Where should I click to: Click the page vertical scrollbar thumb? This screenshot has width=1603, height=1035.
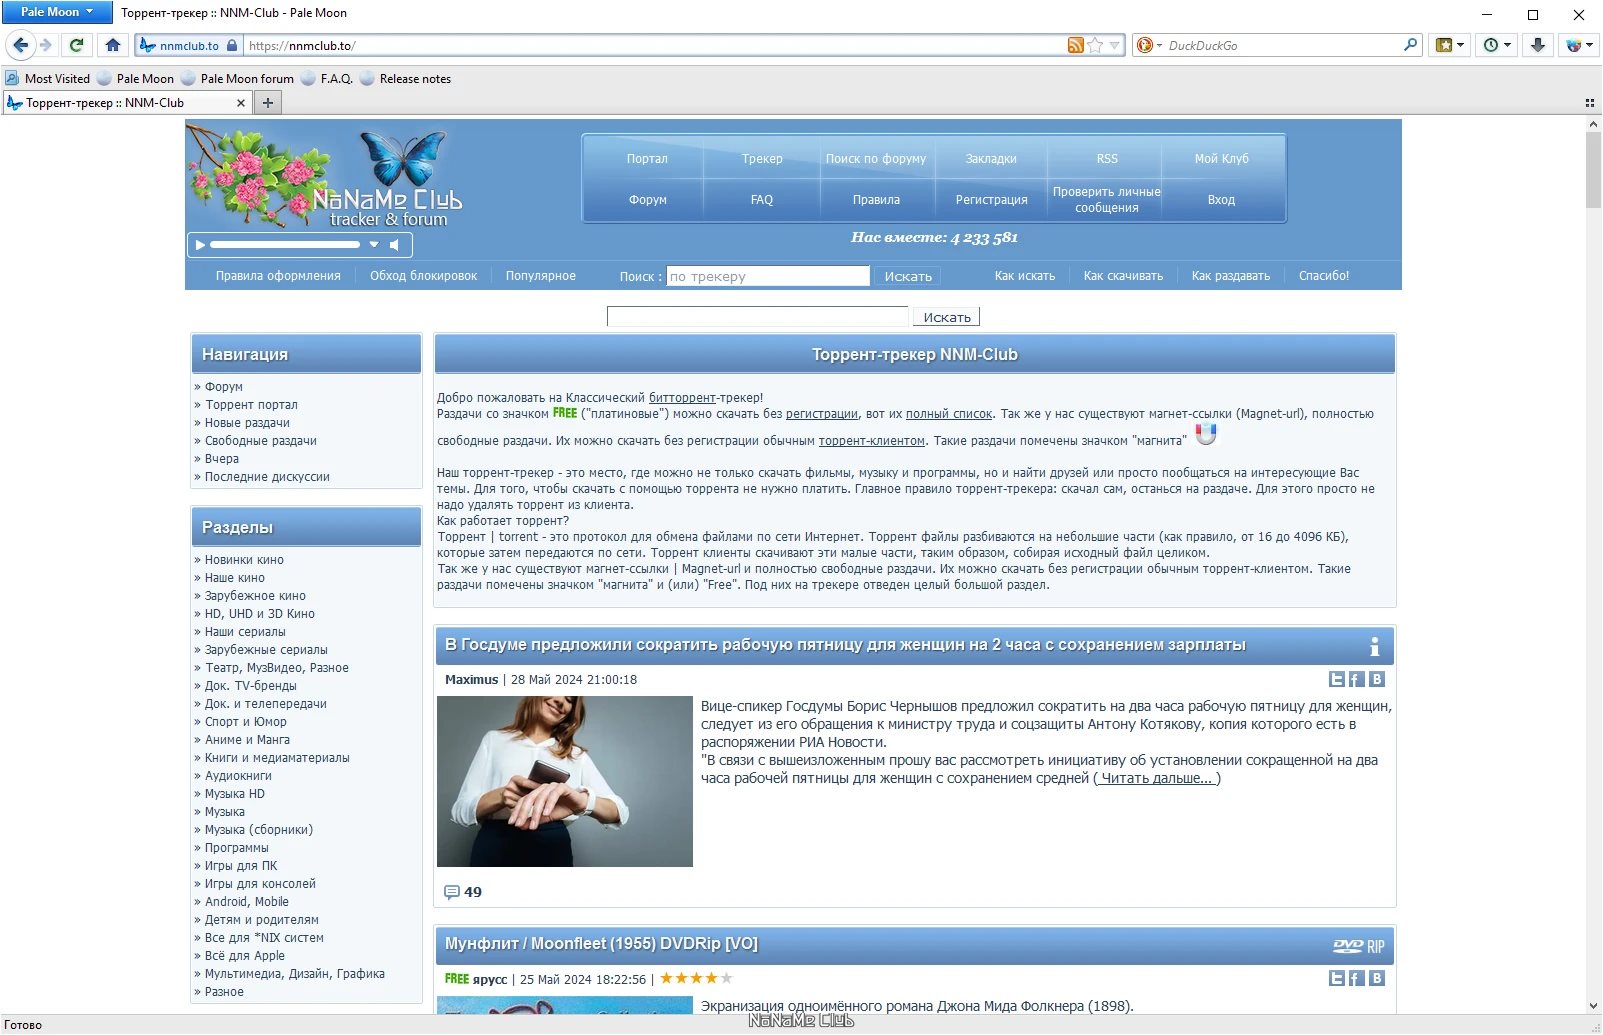(1593, 169)
